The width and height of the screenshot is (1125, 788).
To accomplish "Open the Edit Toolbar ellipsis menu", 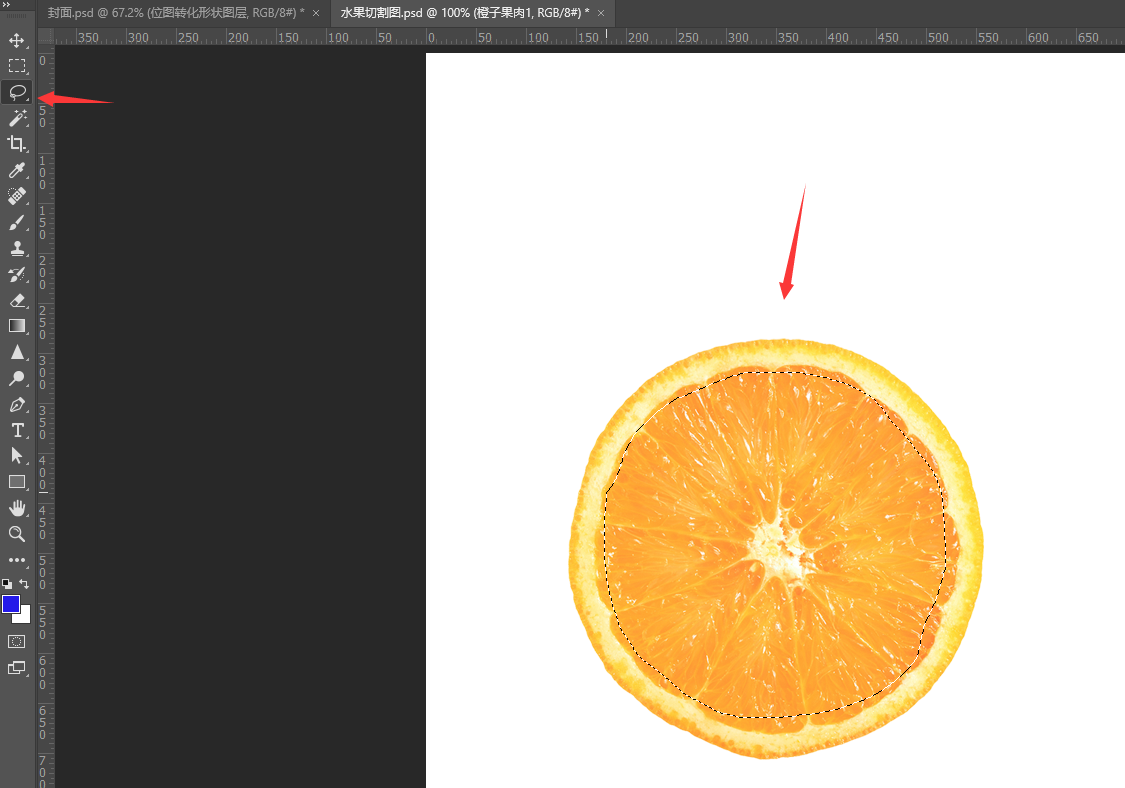I will [x=17, y=560].
